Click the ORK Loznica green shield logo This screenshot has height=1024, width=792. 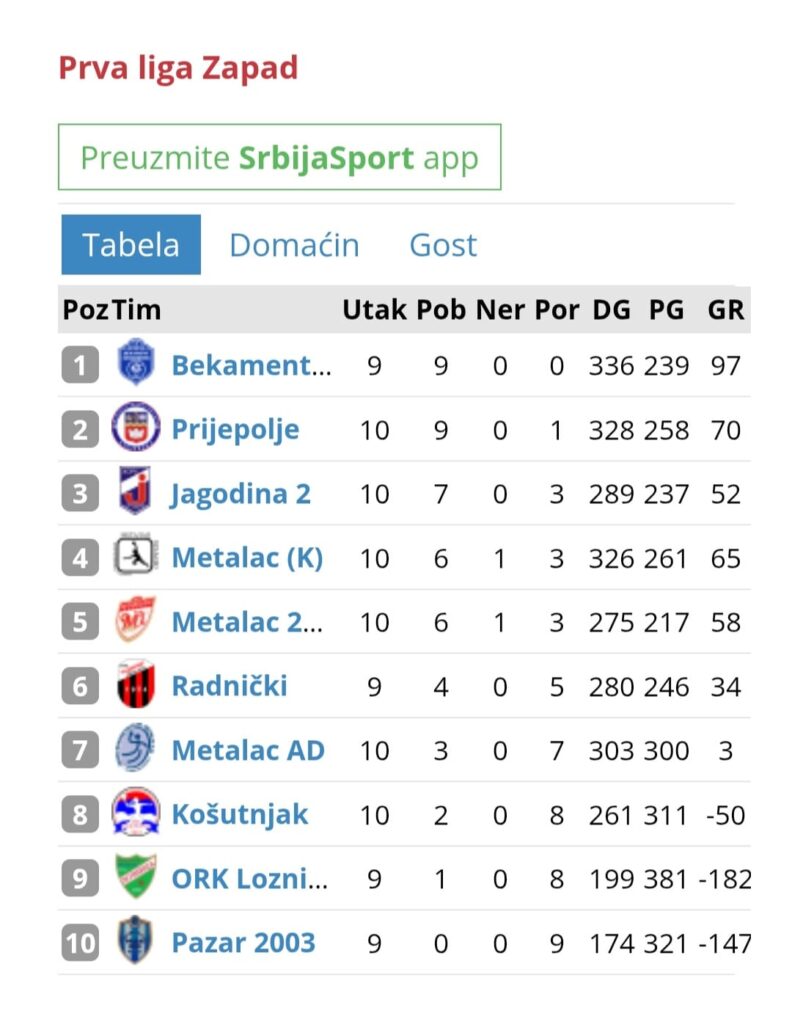tap(135, 876)
